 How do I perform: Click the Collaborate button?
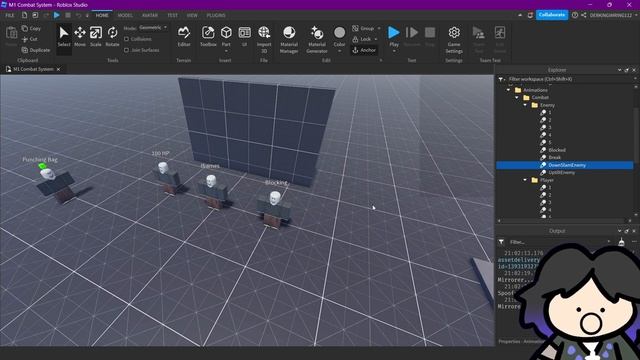click(552, 15)
